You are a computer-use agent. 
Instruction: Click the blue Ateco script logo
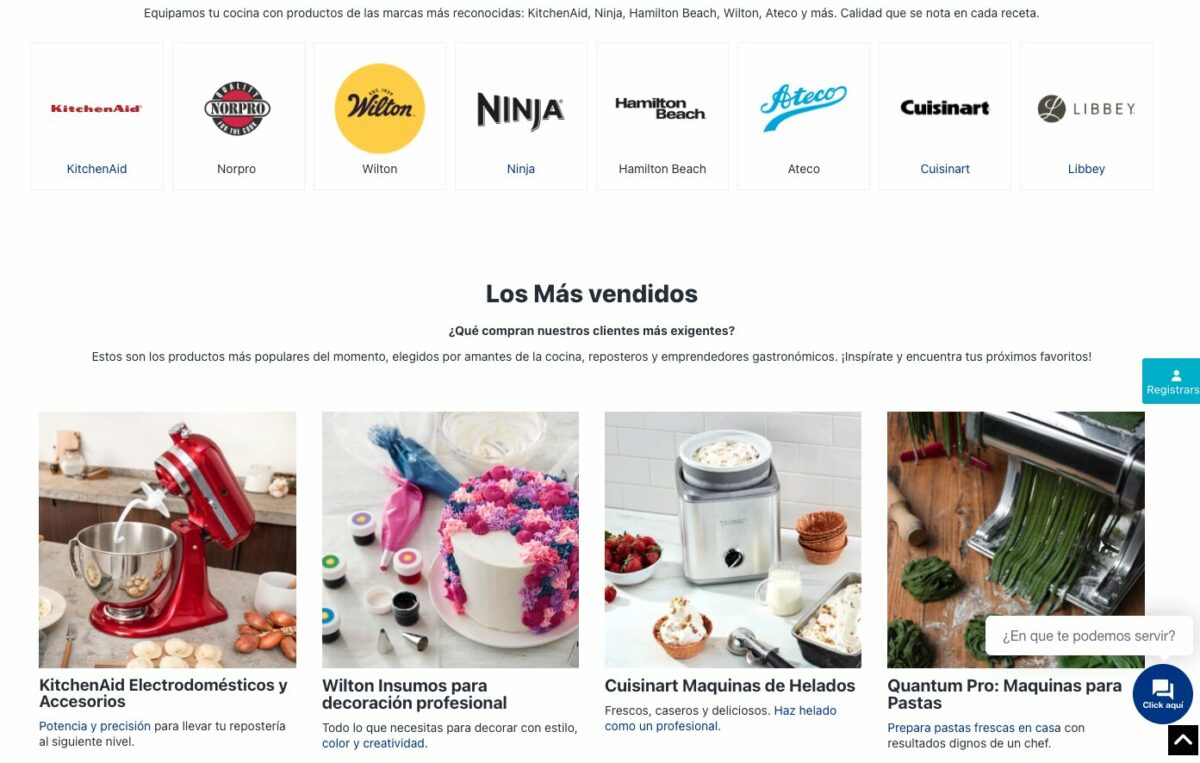pyautogui.click(x=803, y=108)
